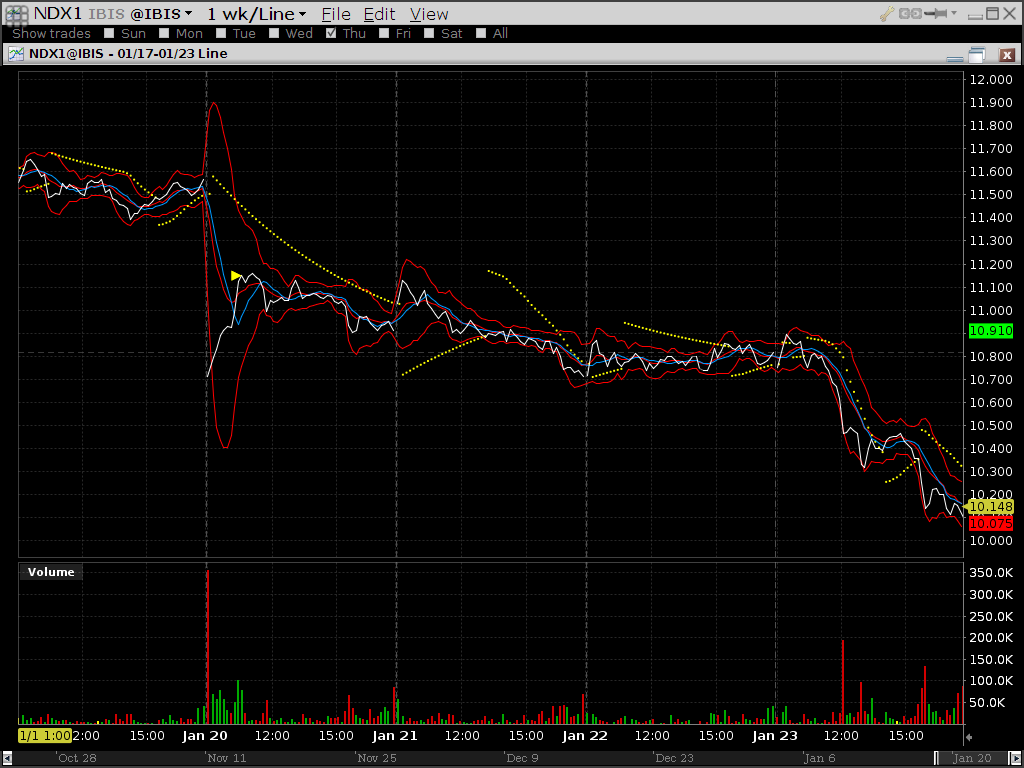The image size is (1024, 768).
Task: Open the wrench configuration tool
Action: pyautogui.click(x=887, y=13)
